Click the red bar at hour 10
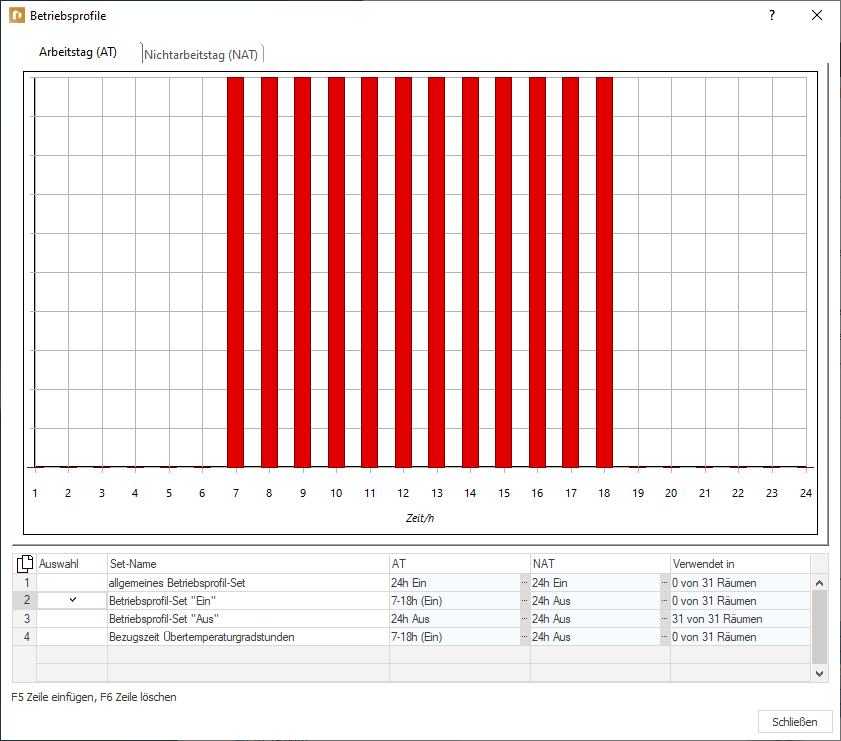Image resolution: width=841 pixels, height=741 pixels. (x=336, y=272)
